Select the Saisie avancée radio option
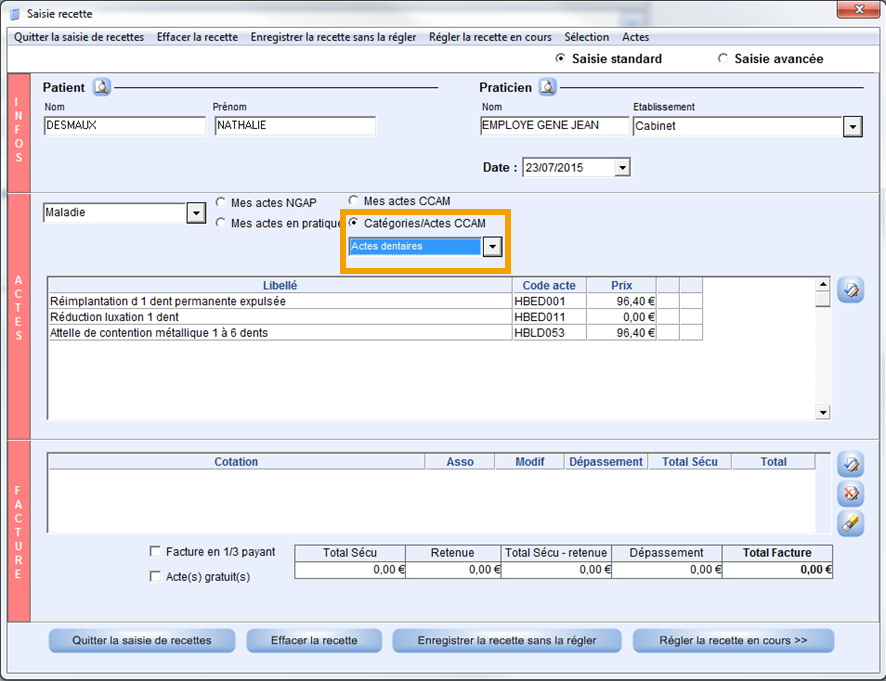This screenshot has width=886, height=681. [x=723, y=59]
